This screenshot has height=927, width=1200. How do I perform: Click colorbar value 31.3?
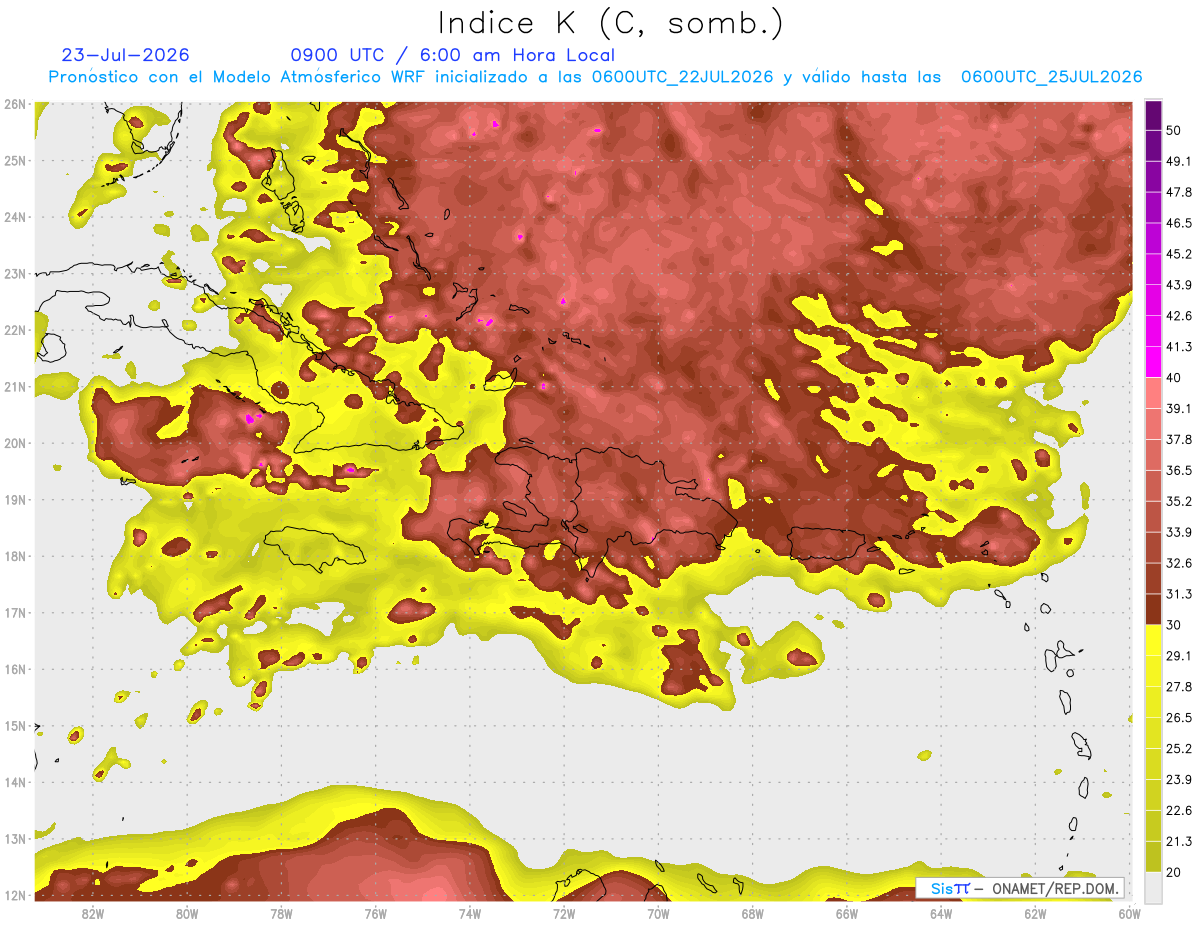click(x=1179, y=594)
